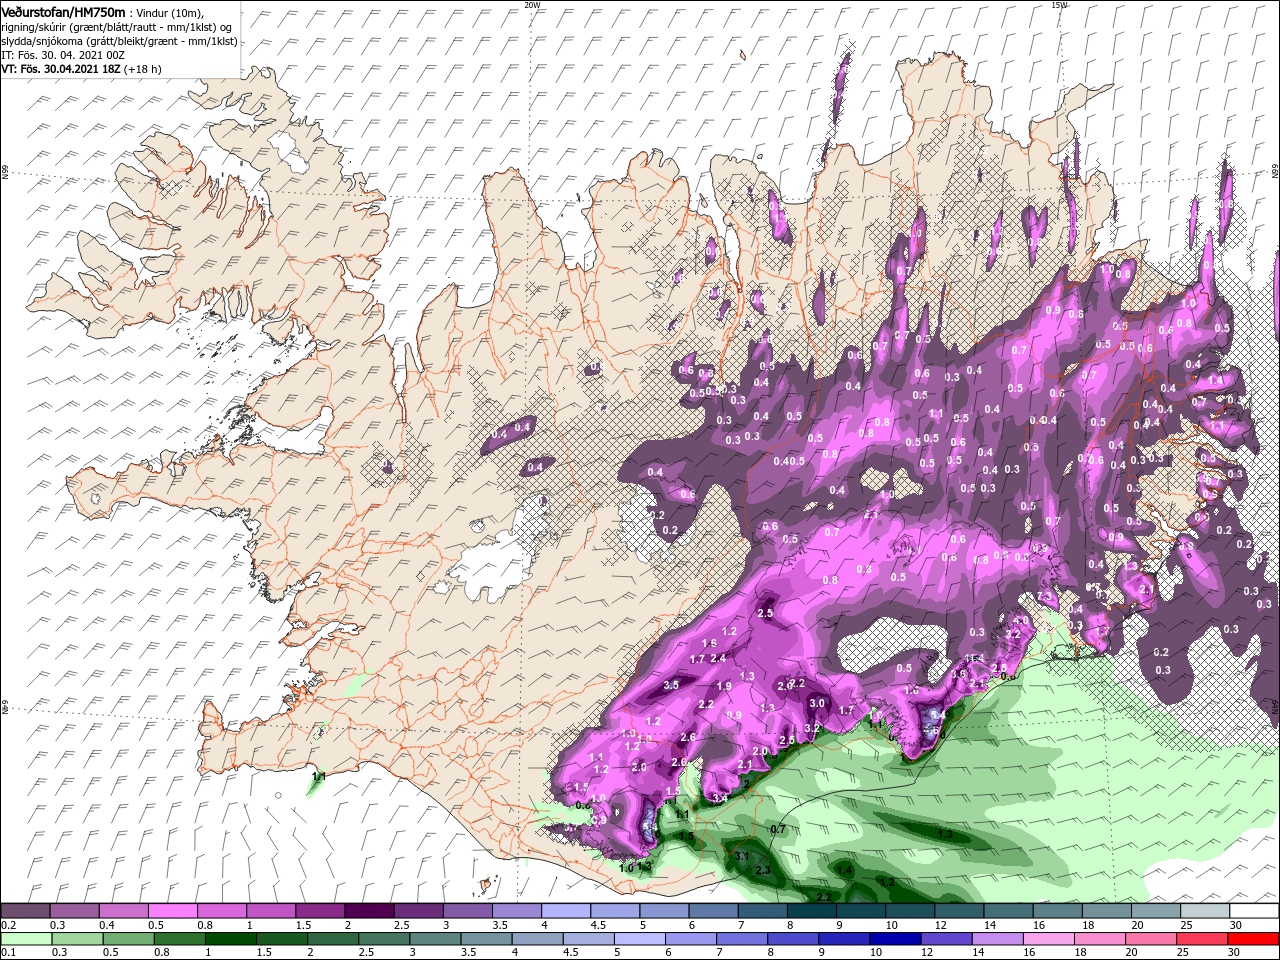1280x960 pixels.
Task: Pick the snow-scale teal swatch between 9 and 10
Action: pyautogui.click(x=860, y=911)
